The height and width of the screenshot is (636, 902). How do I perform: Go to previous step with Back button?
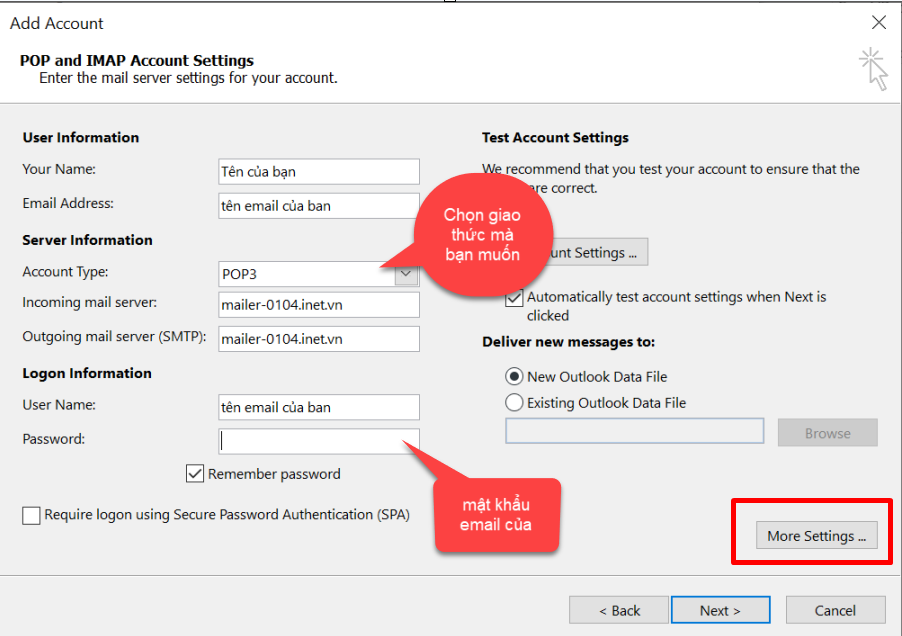pyautogui.click(x=619, y=610)
